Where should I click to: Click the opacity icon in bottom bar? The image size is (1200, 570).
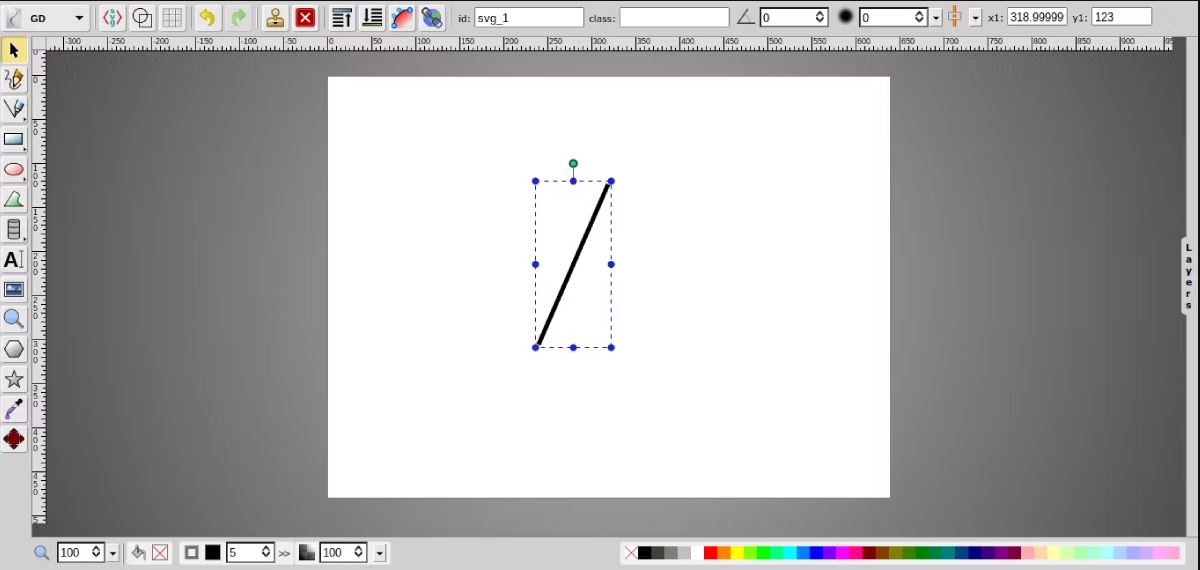307,552
